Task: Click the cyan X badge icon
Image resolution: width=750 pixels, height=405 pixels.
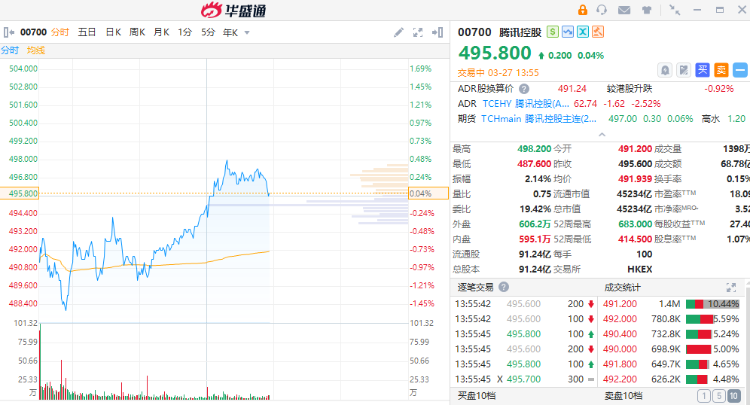Action: (583, 32)
